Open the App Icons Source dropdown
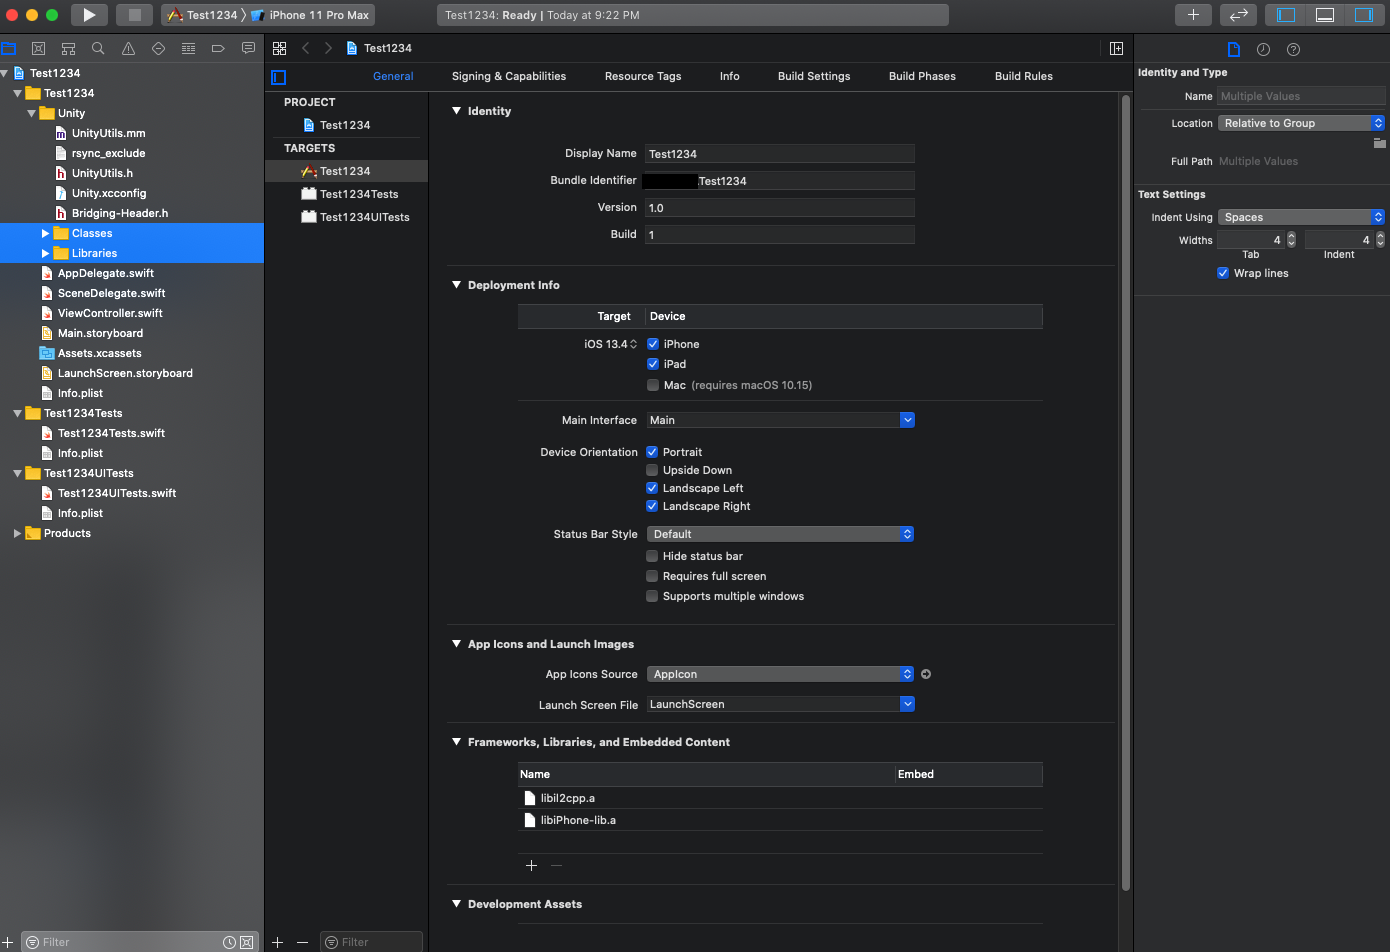The width and height of the screenshot is (1390, 952). coord(780,674)
